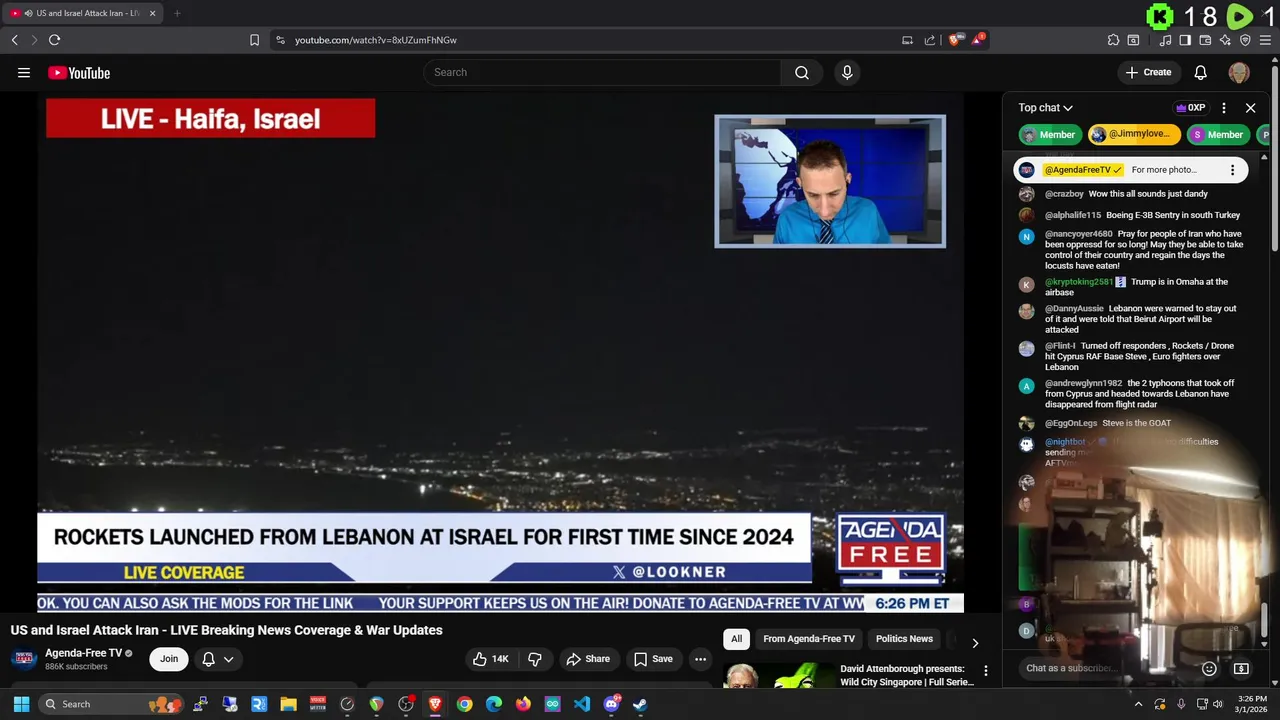Click the browser address bar URL
Viewport: 1280px width, 720px height.
click(376, 40)
